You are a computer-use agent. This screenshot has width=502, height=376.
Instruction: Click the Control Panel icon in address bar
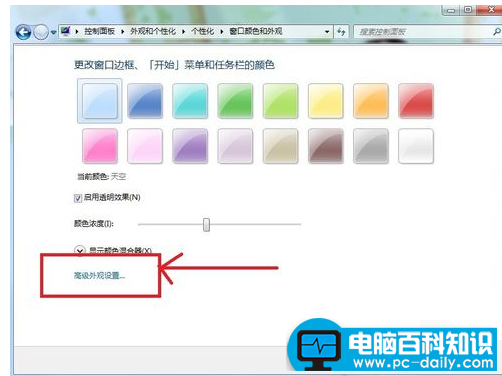65,31
